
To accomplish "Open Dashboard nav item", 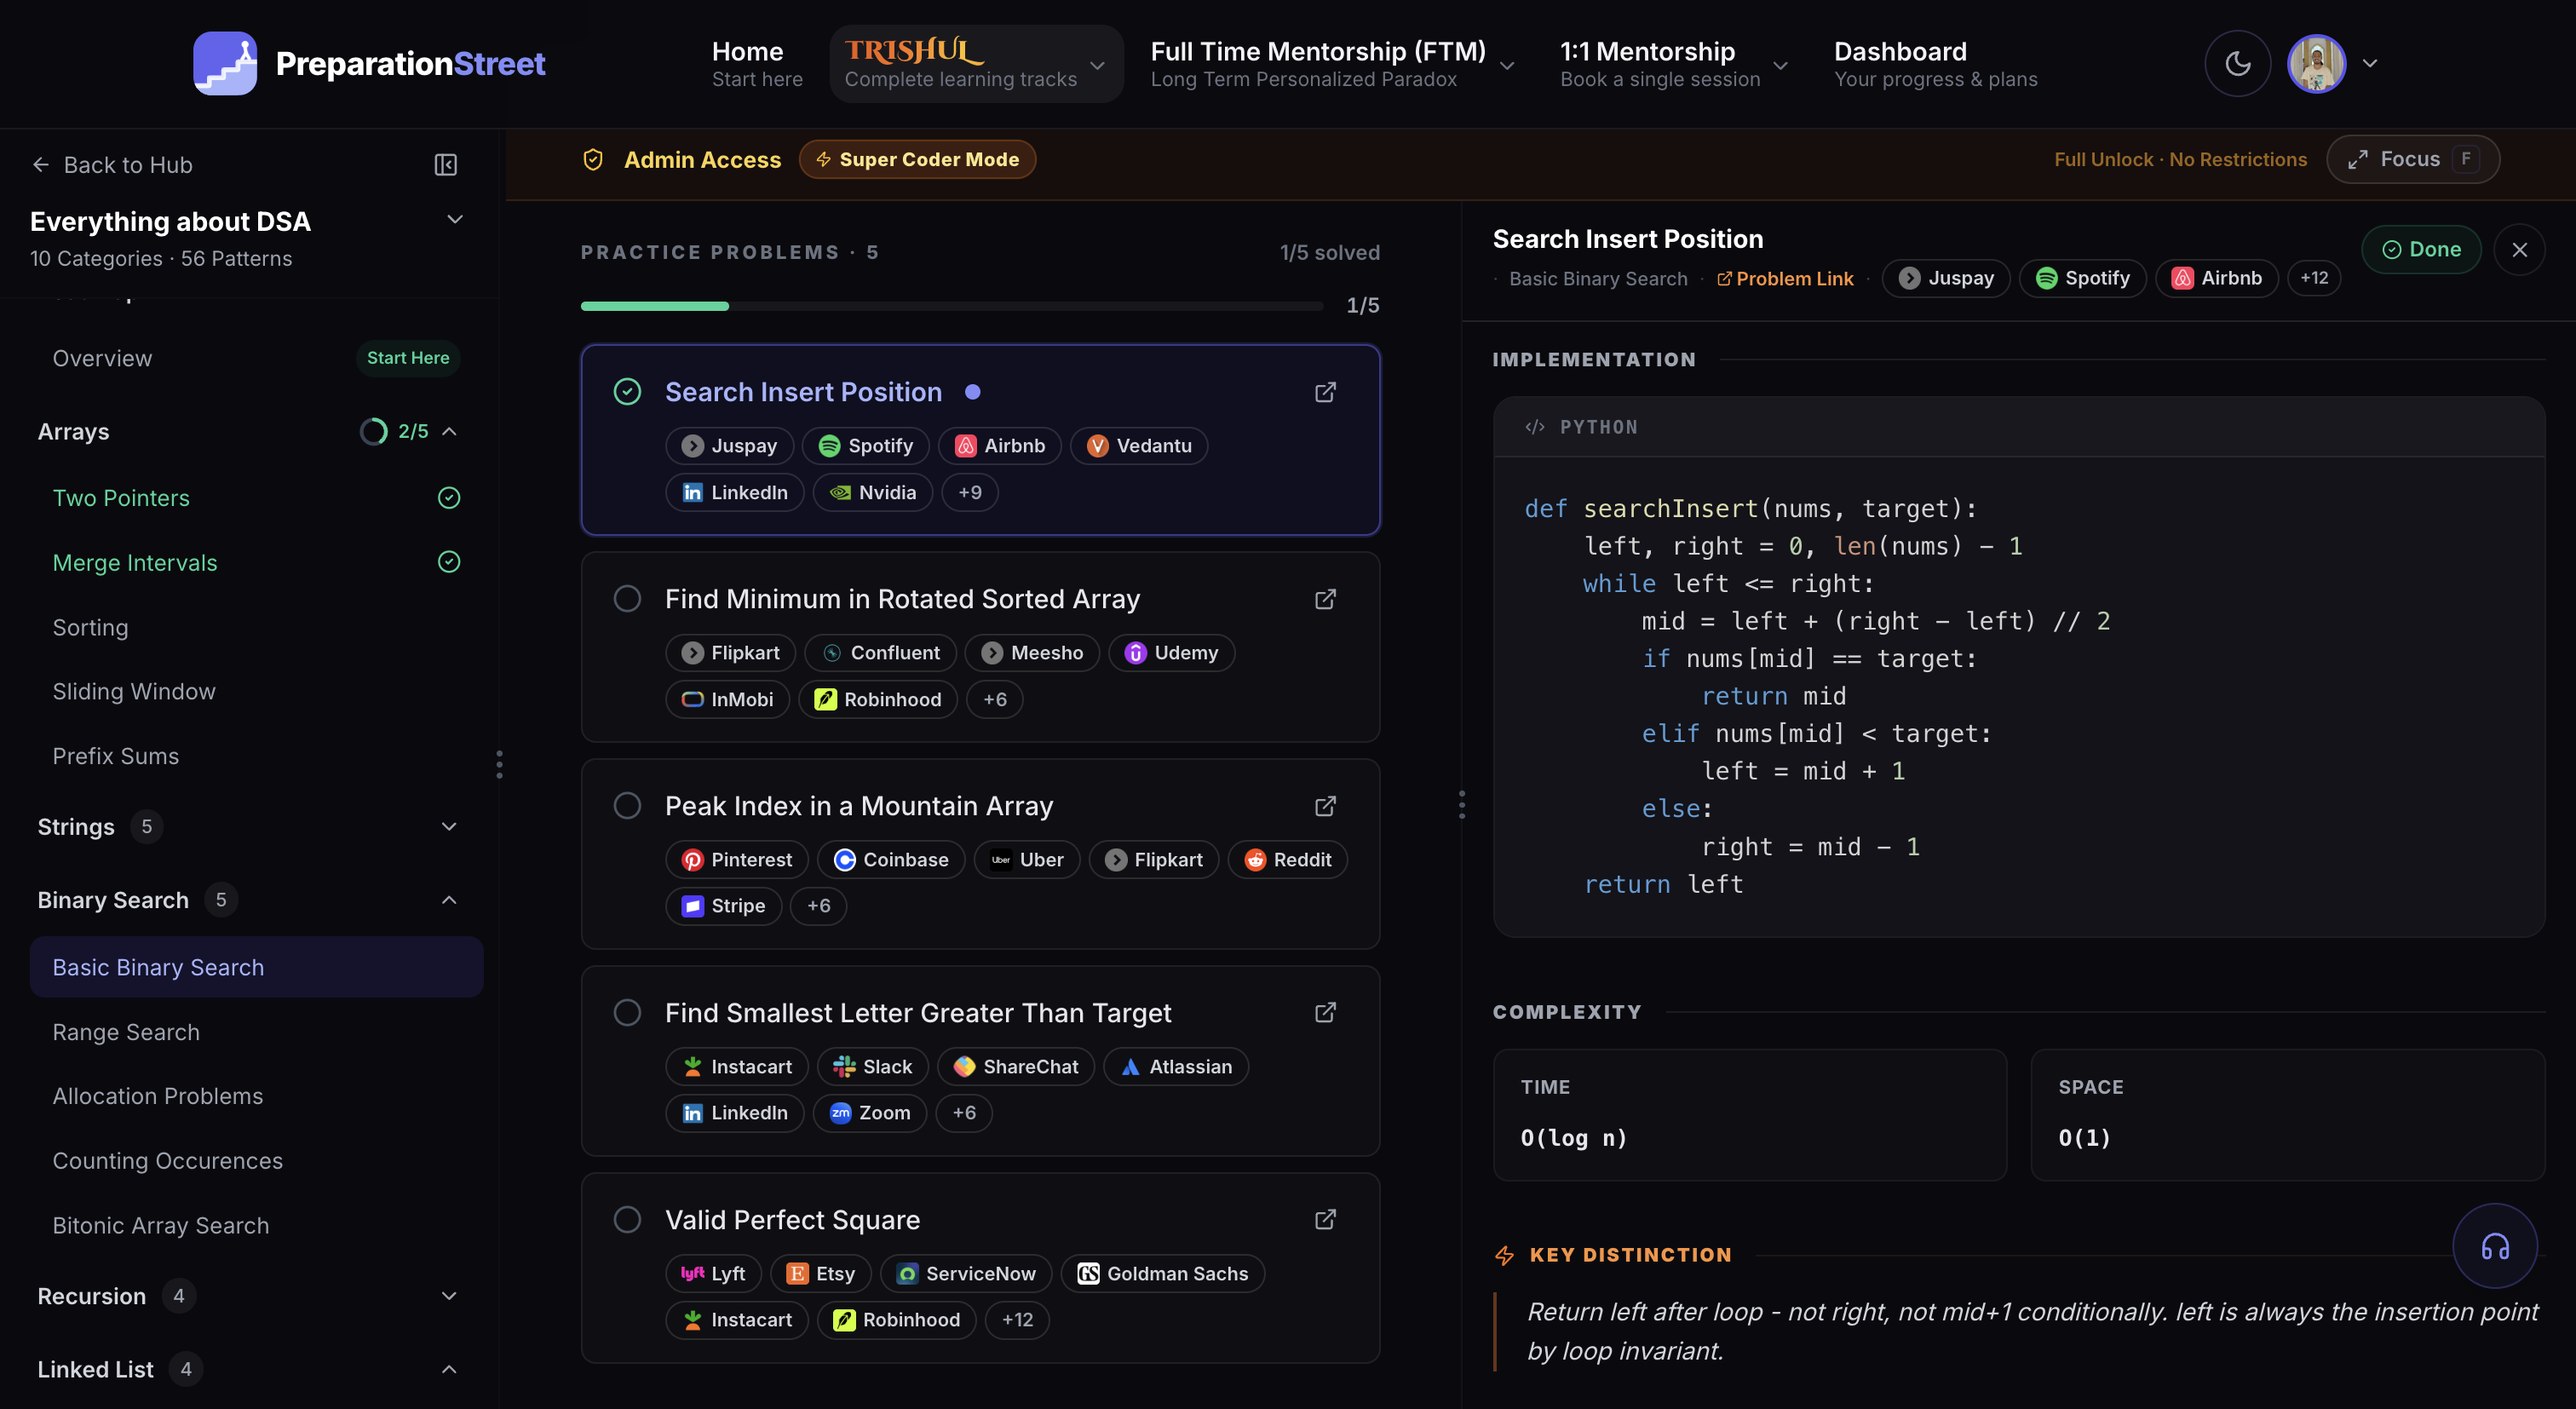I will click(1935, 63).
